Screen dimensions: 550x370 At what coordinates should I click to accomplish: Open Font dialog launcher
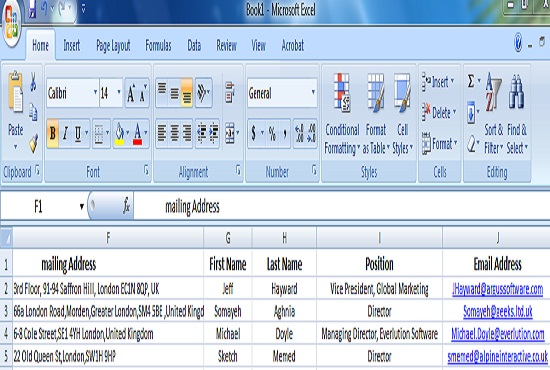click(146, 171)
